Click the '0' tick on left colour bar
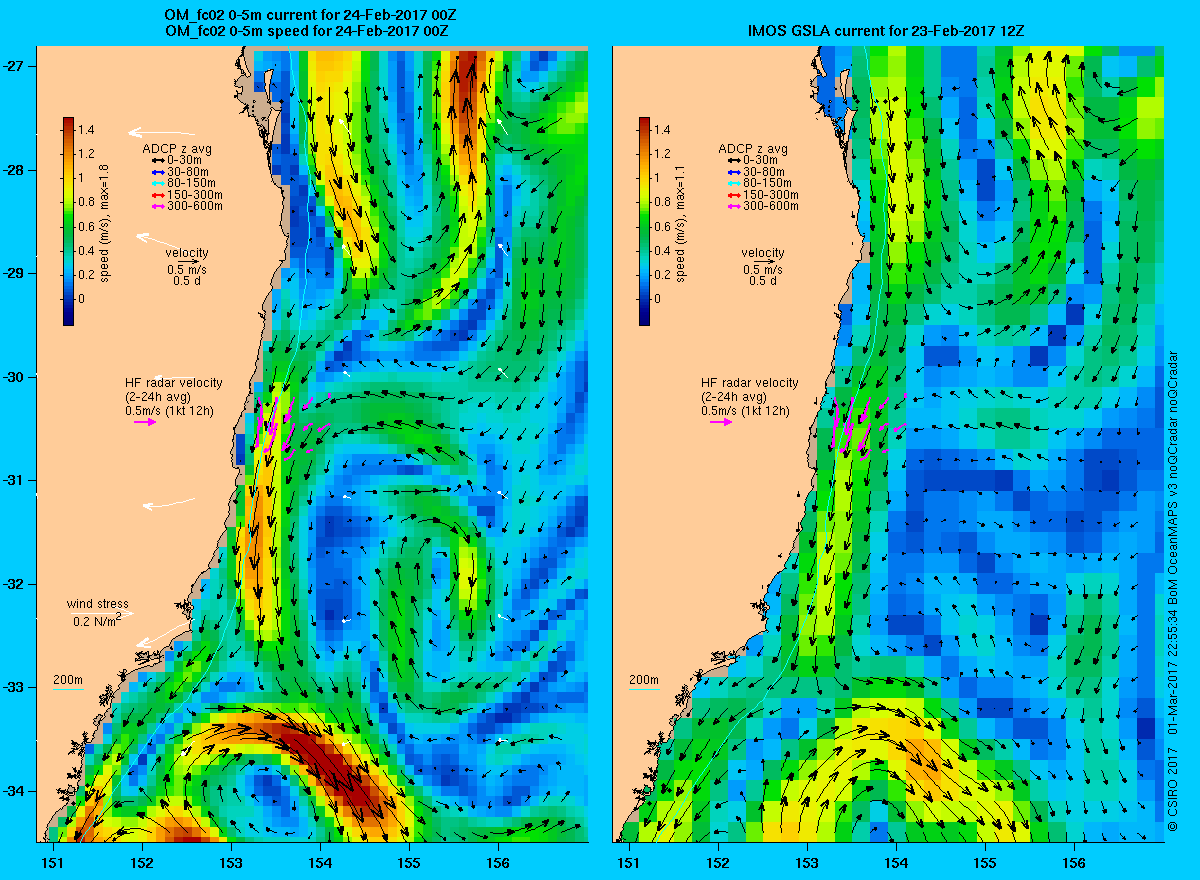 pos(82,298)
